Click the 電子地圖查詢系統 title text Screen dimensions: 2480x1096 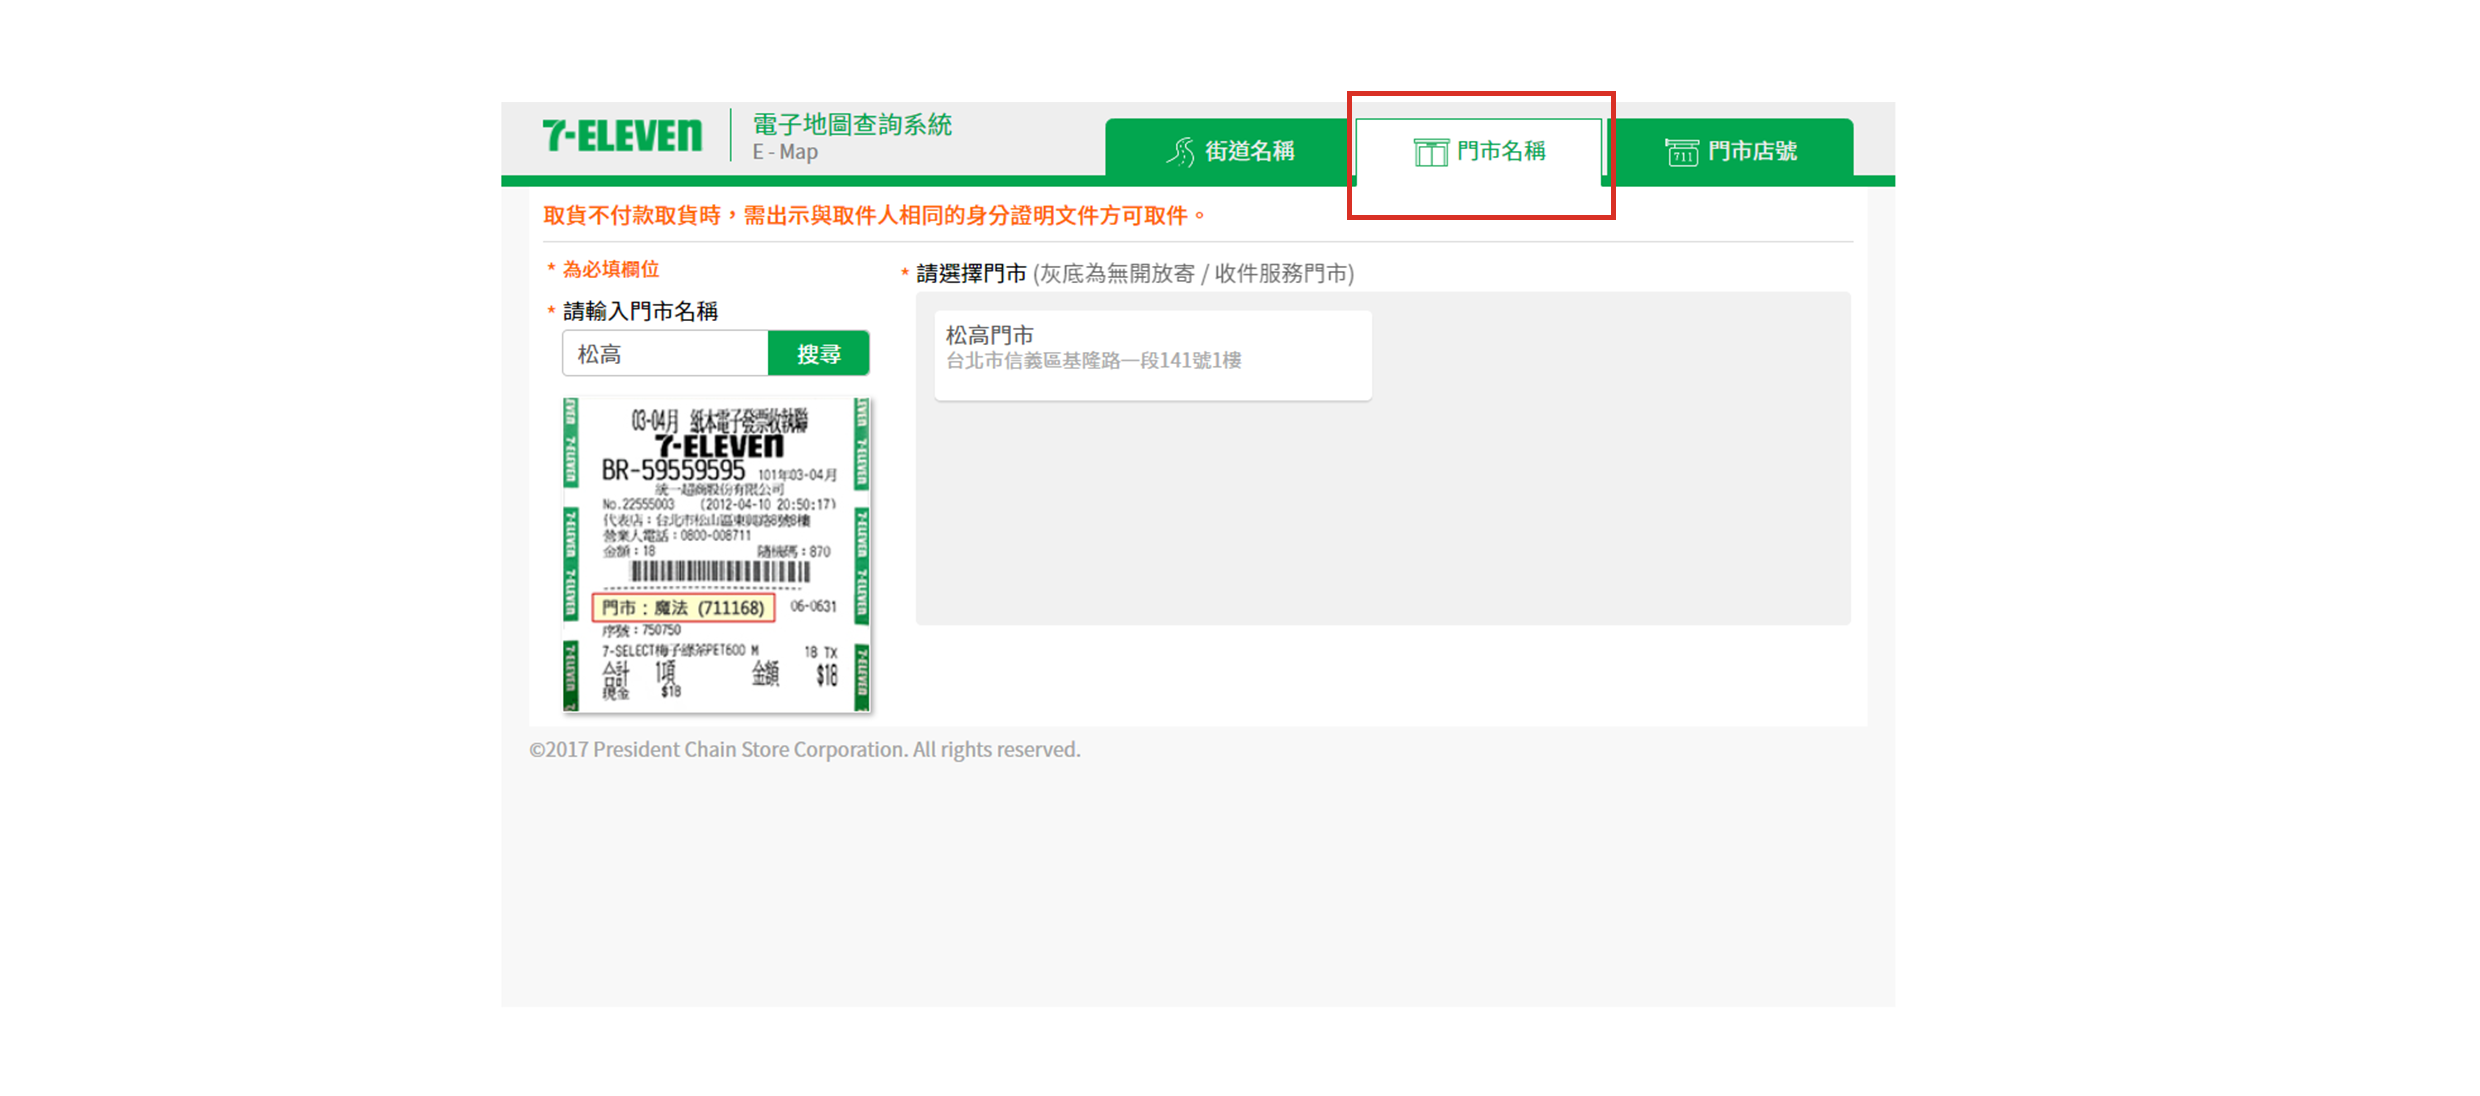(x=852, y=125)
